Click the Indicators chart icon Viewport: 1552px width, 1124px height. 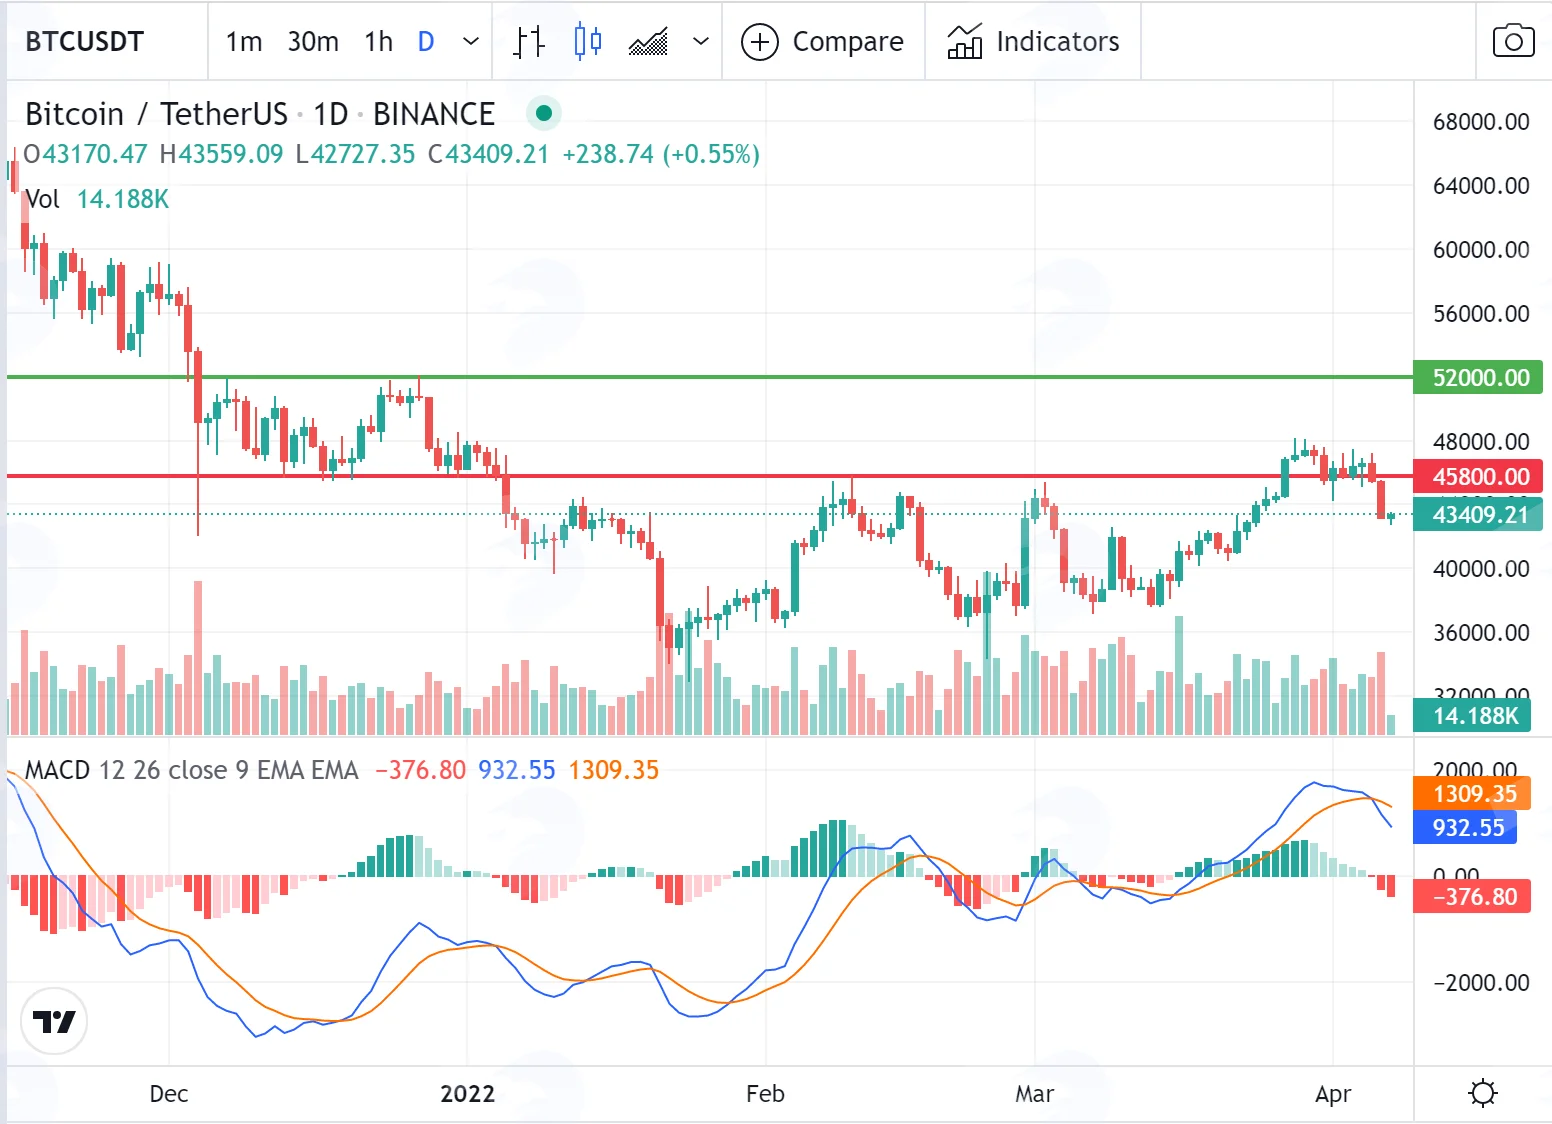click(x=965, y=41)
